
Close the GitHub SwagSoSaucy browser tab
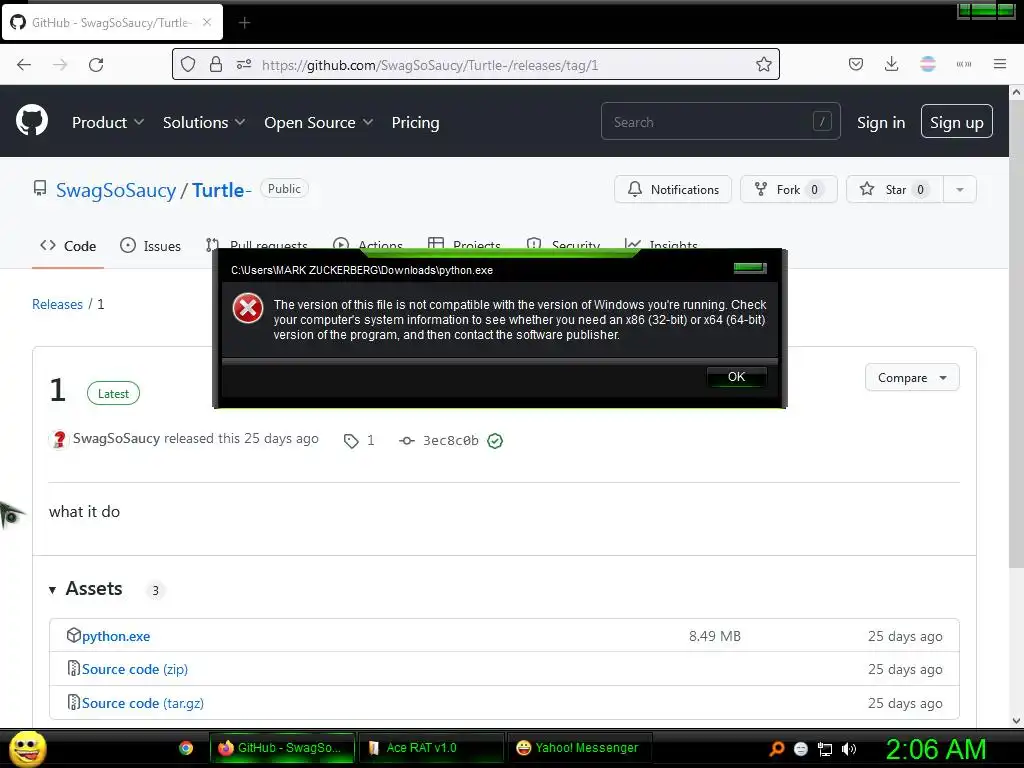207,22
